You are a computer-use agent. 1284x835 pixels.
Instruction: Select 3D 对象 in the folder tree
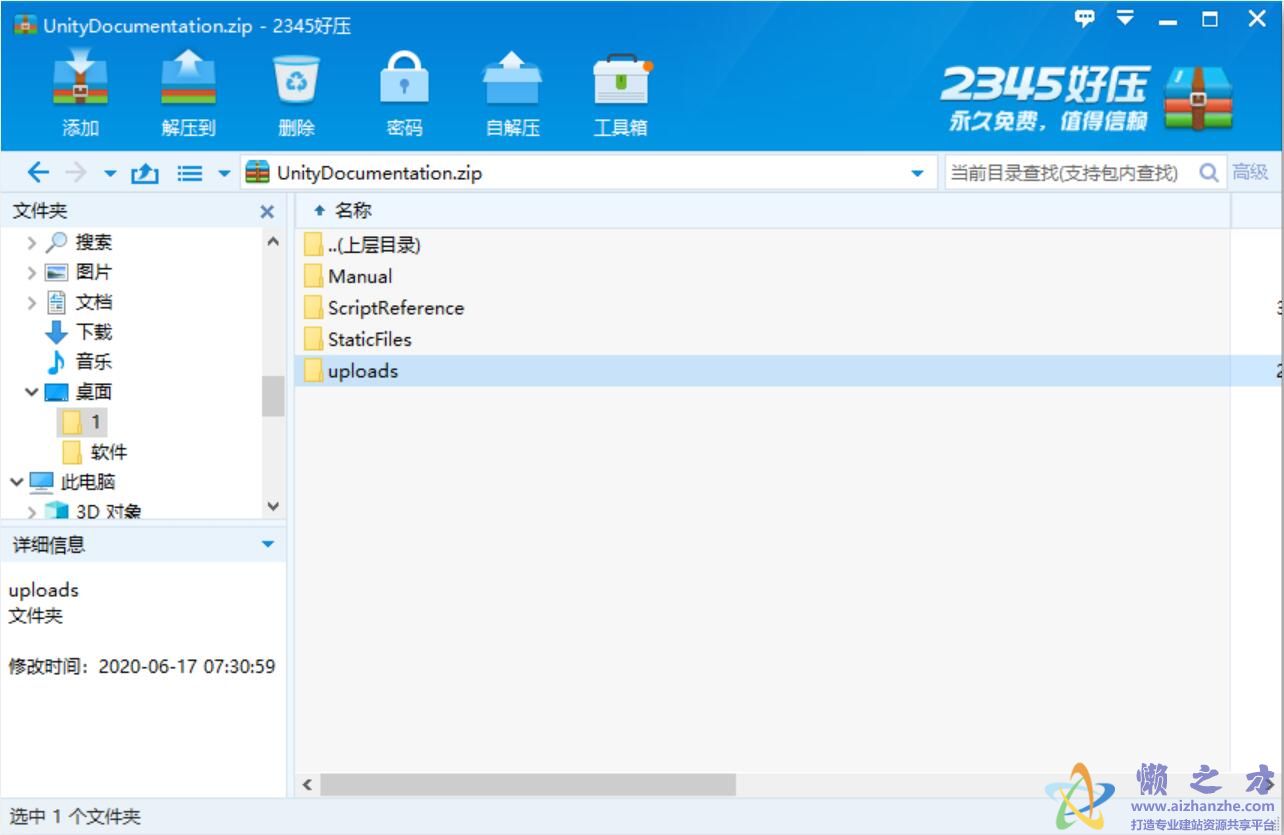point(109,512)
